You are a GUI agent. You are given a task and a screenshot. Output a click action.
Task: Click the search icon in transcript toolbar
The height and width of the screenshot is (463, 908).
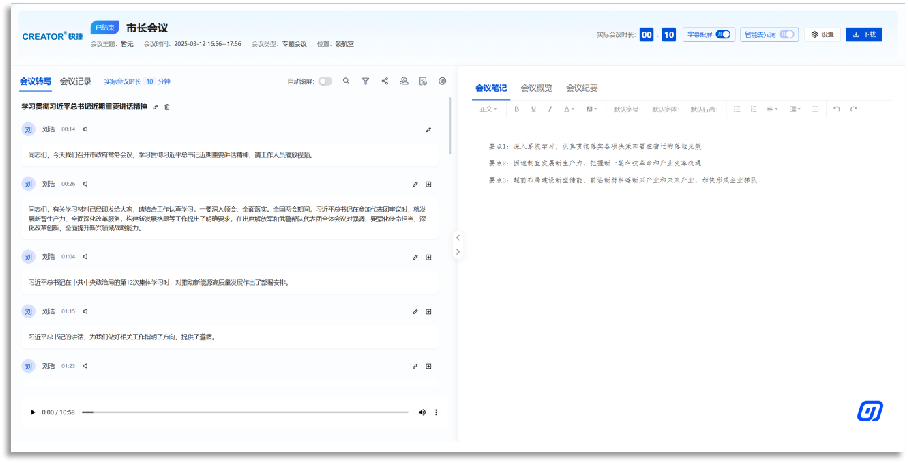pyautogui.click(x=346, y=81)
